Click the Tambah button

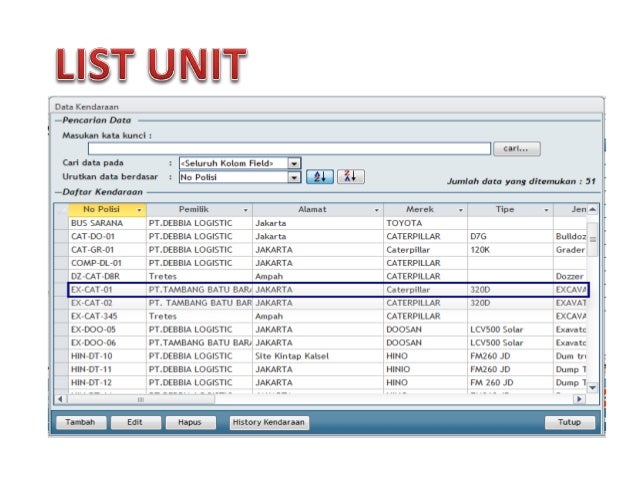pos(80,422)
